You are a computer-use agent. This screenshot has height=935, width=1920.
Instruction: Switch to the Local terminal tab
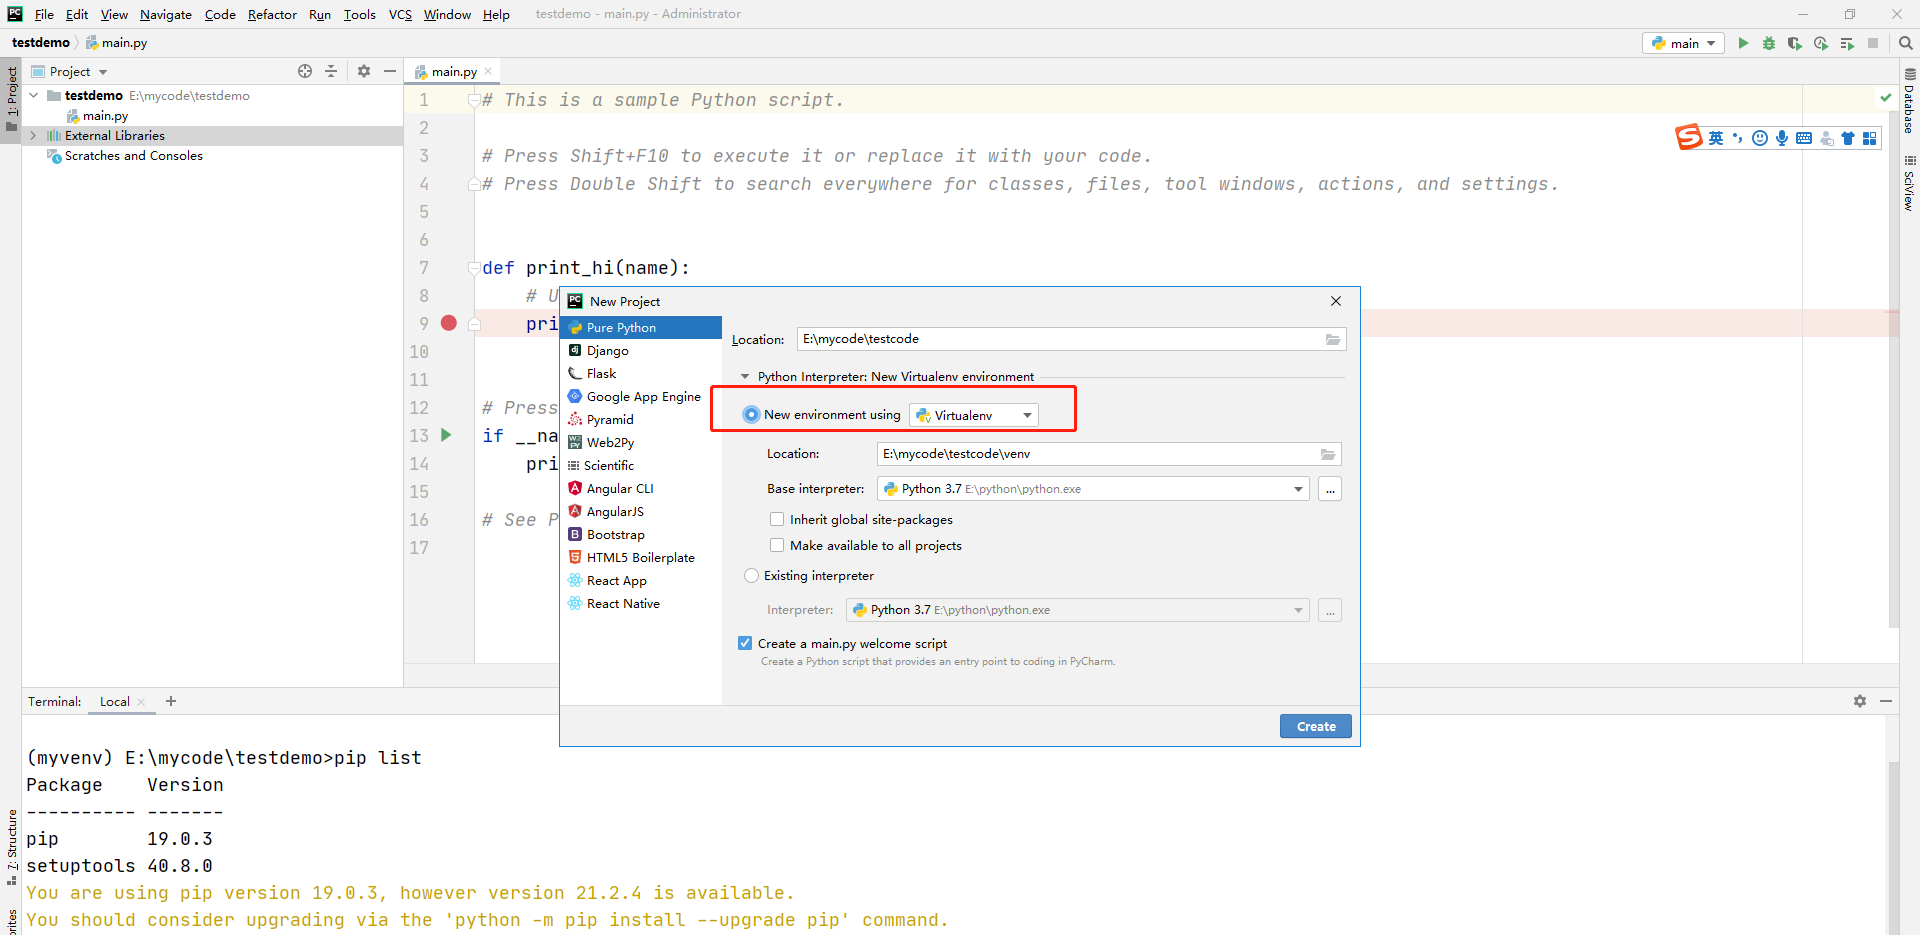pyautogui.click(x=115, y=702)
